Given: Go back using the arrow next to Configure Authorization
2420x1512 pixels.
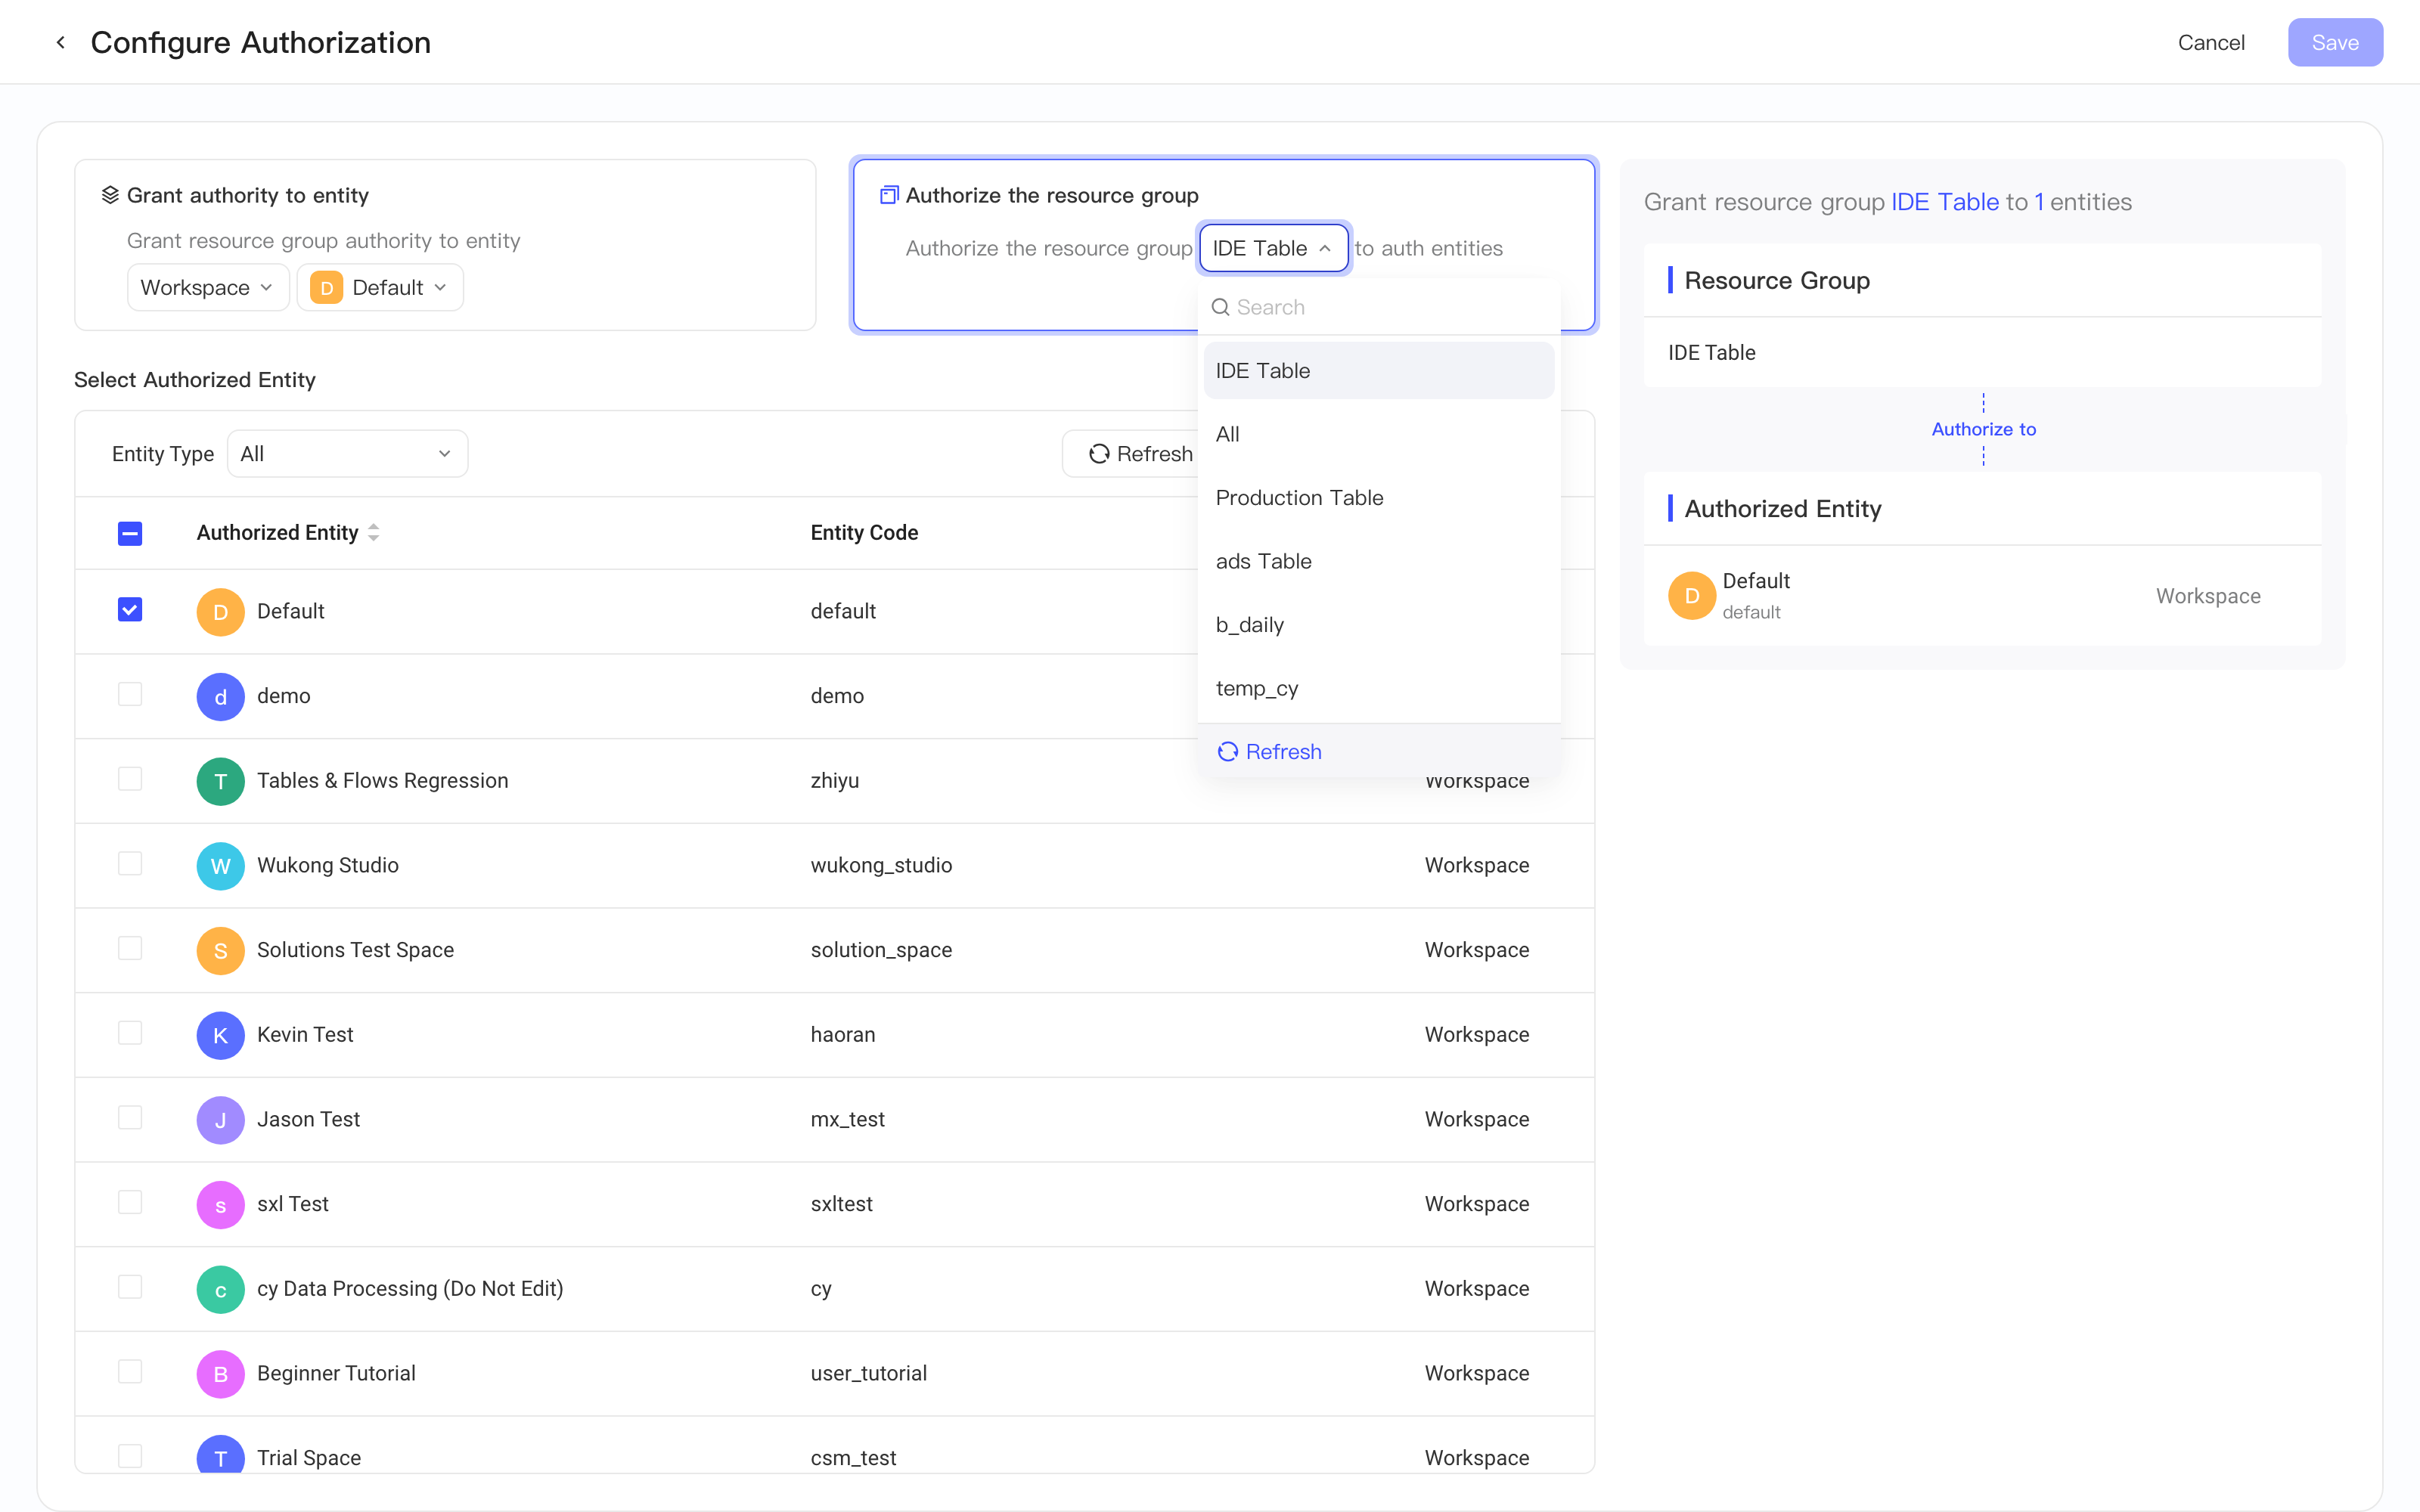Looking at the screenshot, I should click(61, 42).
